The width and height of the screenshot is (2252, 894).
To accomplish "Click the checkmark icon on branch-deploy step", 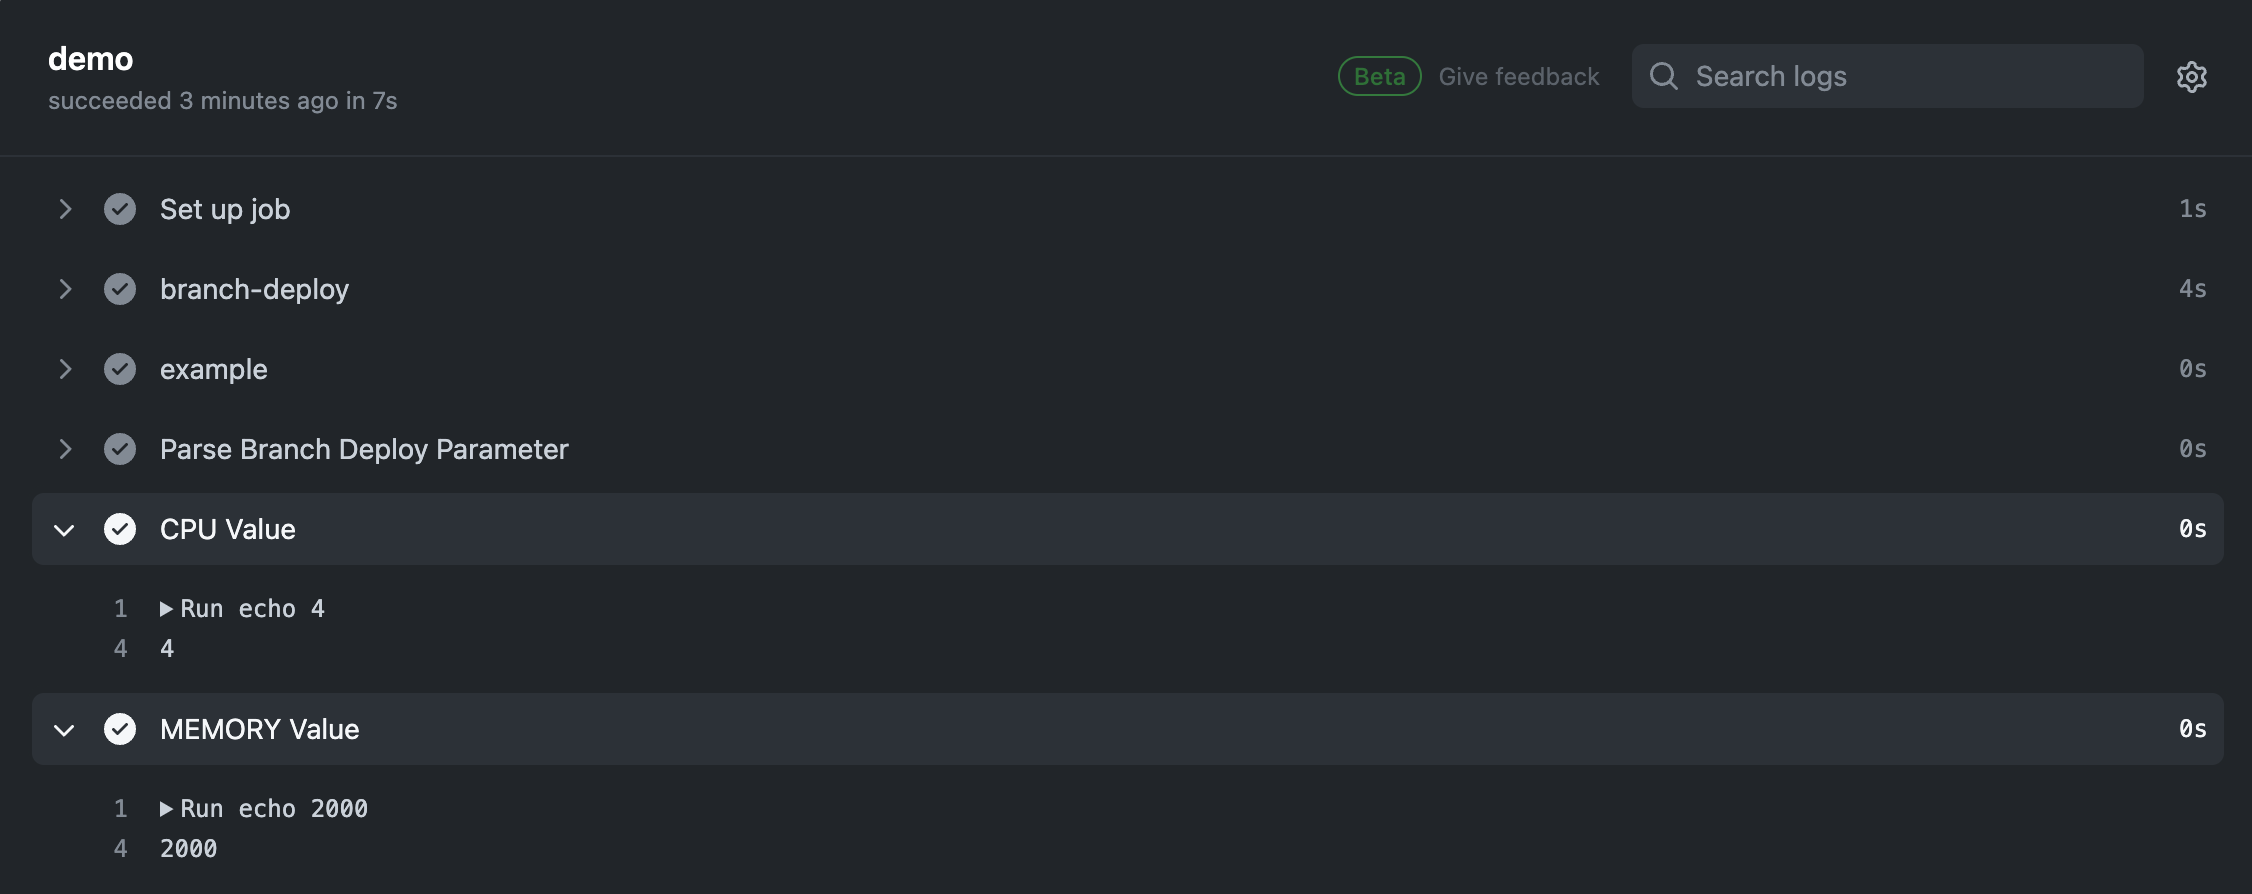I will (x=120, y=289).
